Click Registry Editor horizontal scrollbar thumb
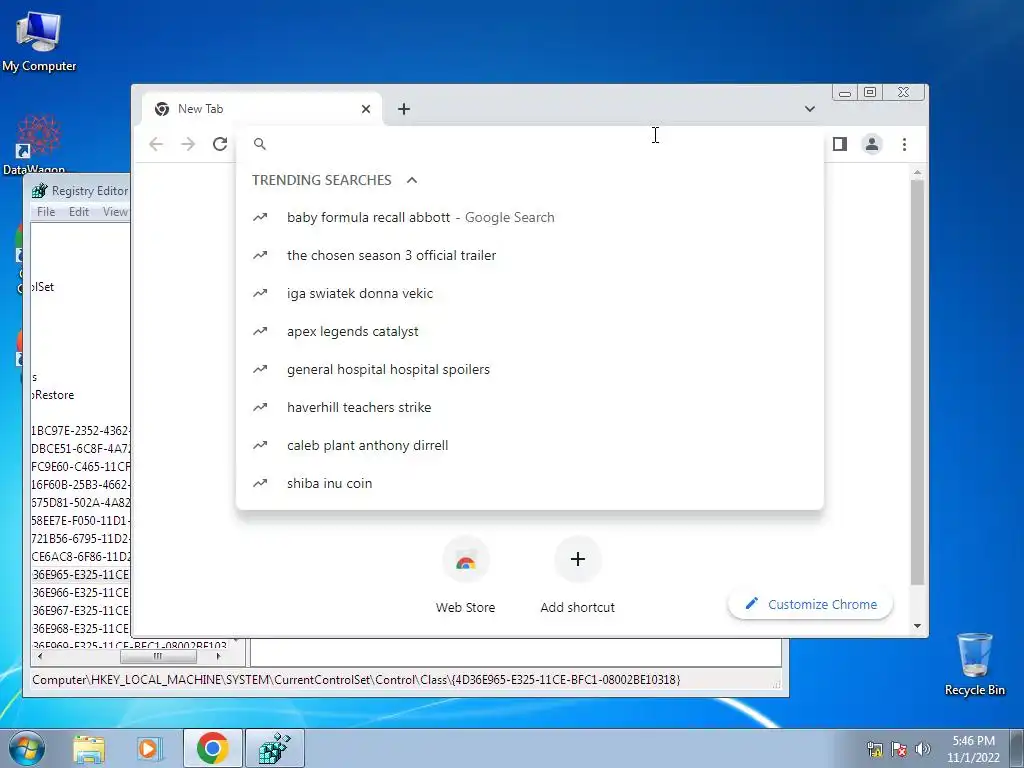Screen dimensions: 1024x768 pos(157,656)
